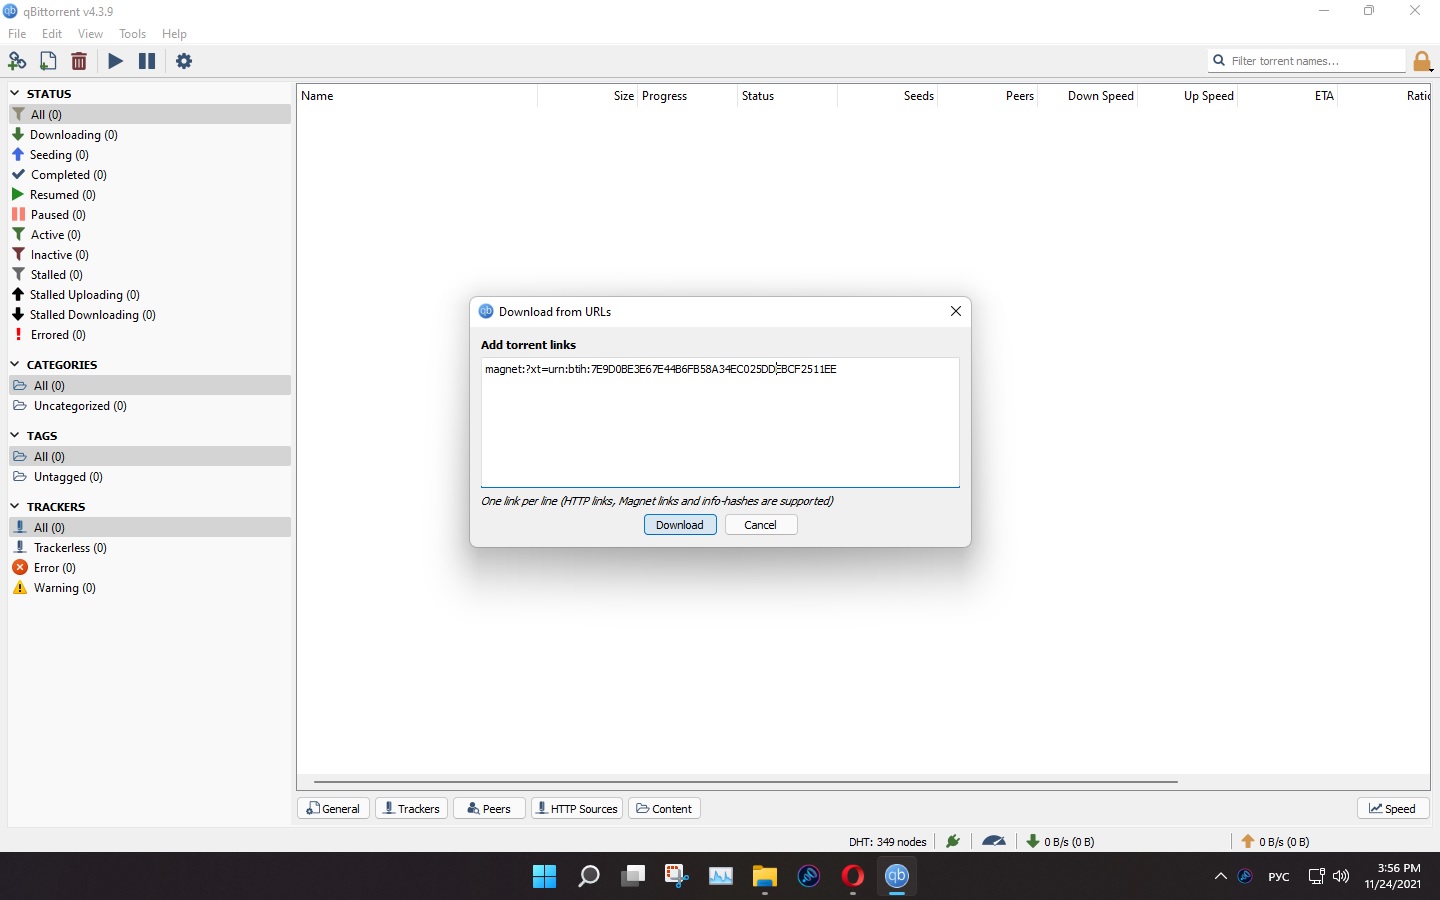
Task: Open the Help menu
Action: [x=174, y=33]
